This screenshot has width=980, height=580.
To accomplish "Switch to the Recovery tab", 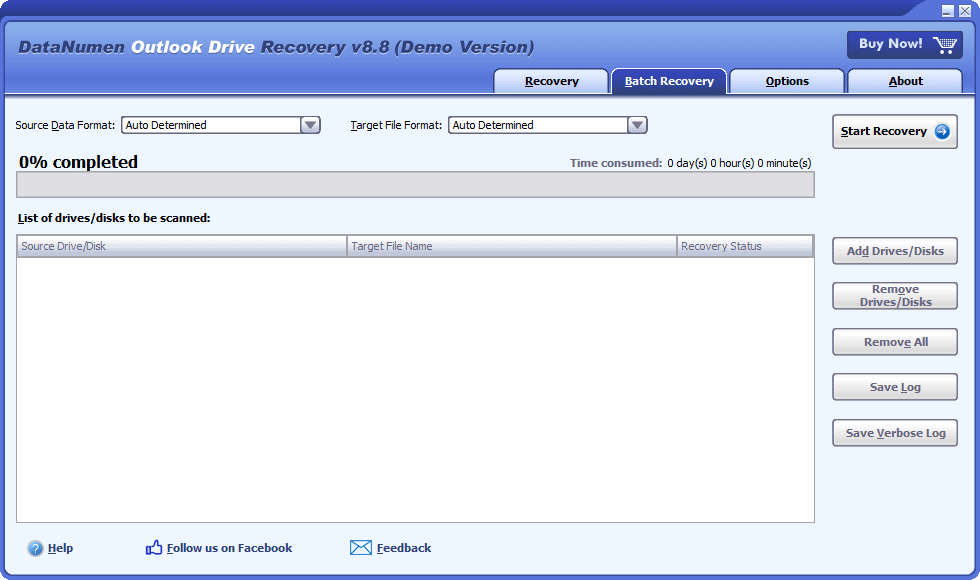I will [551, 81].
